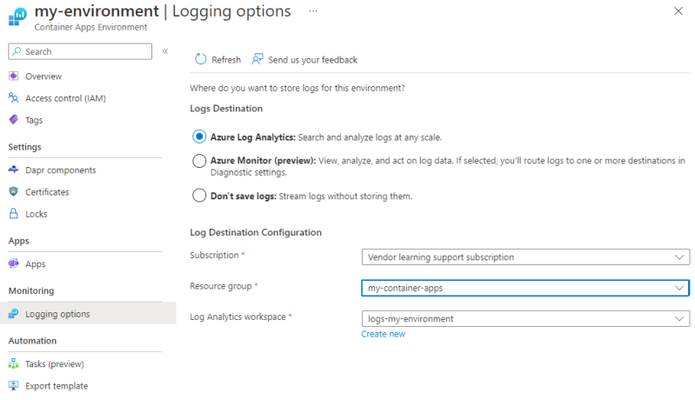The image size is (695, 400).
Task: Select Azure Monitor (preview) radio button
Action: click(x=199, y=160)
